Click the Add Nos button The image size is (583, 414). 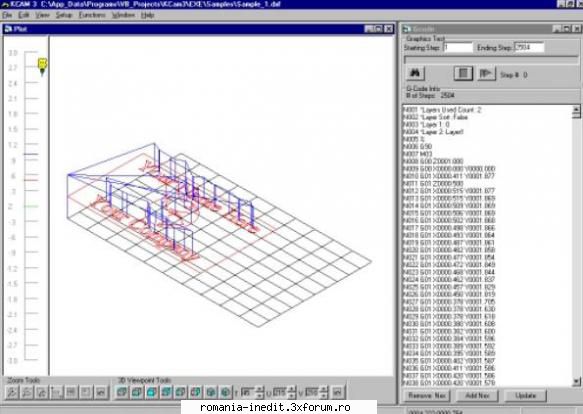coord(477,395)
